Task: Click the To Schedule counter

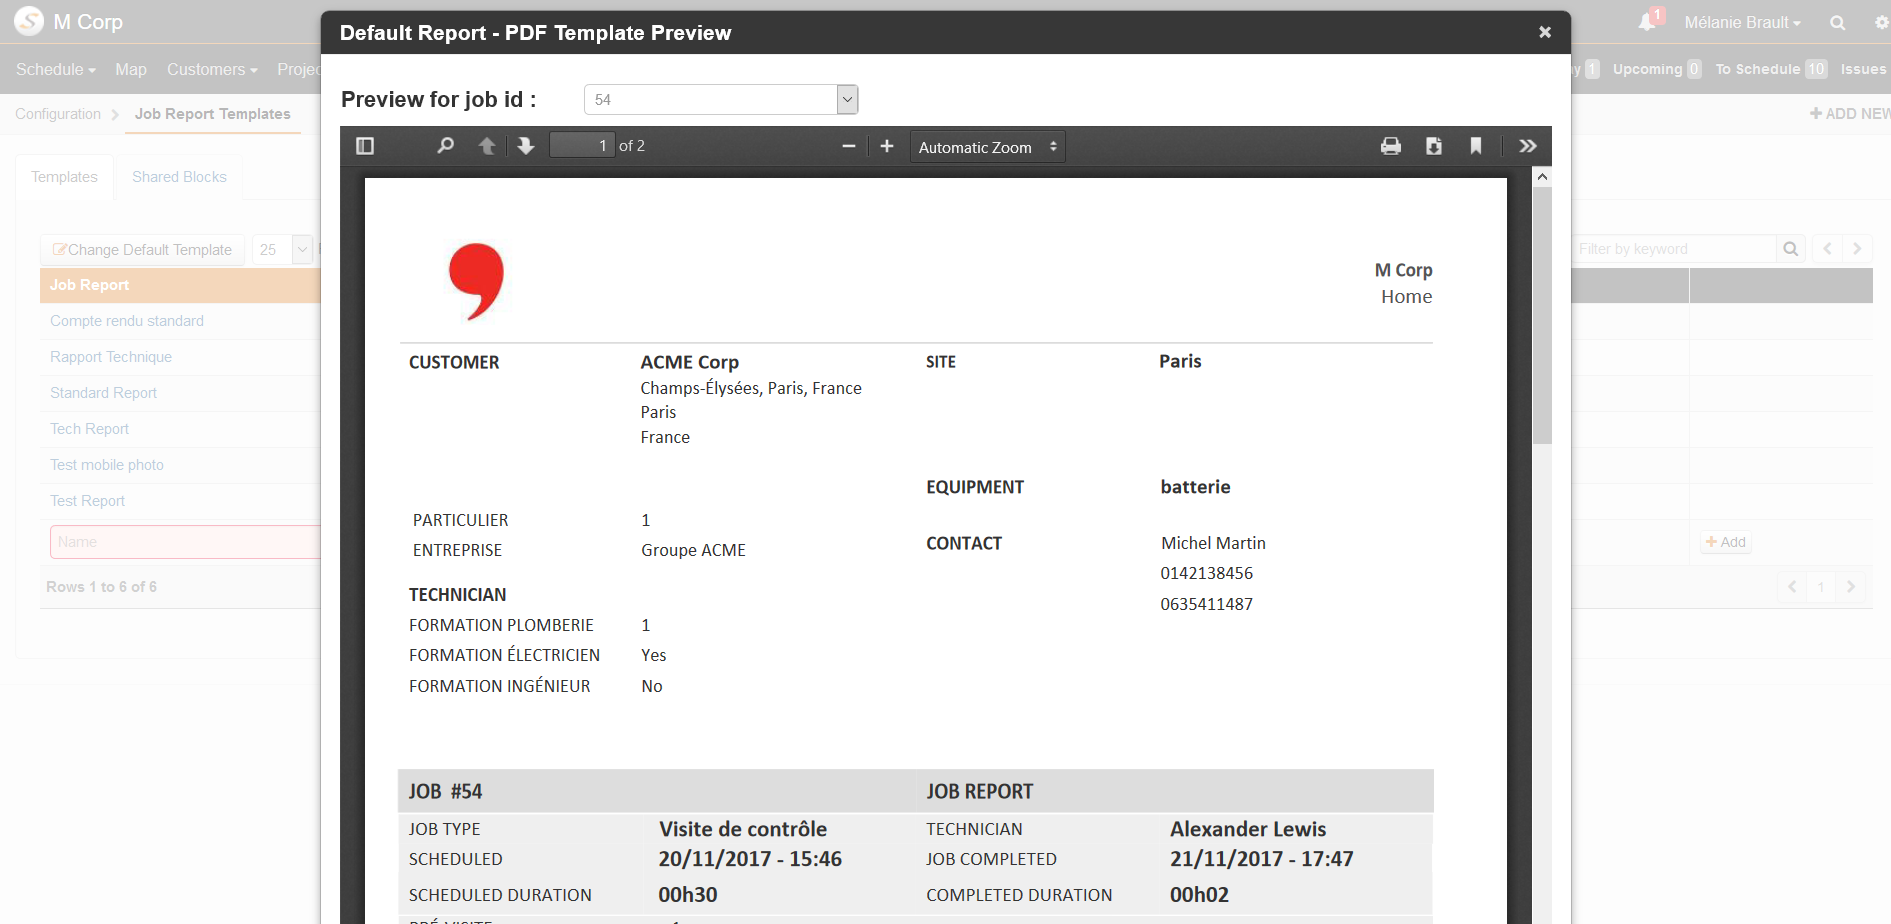Action: tap(1770, 69)
